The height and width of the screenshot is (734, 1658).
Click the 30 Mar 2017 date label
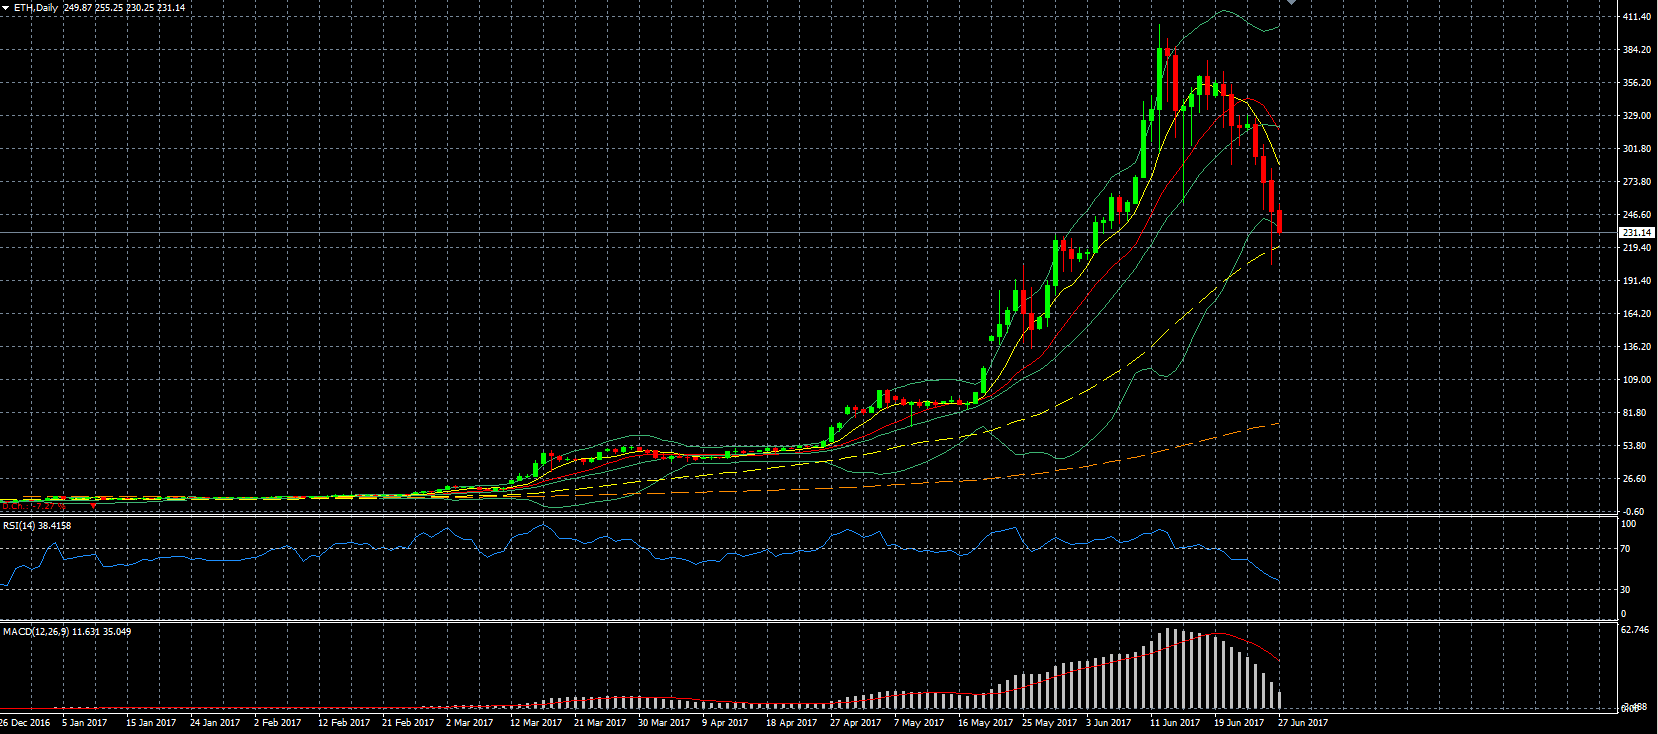click(x=664, y=723)
